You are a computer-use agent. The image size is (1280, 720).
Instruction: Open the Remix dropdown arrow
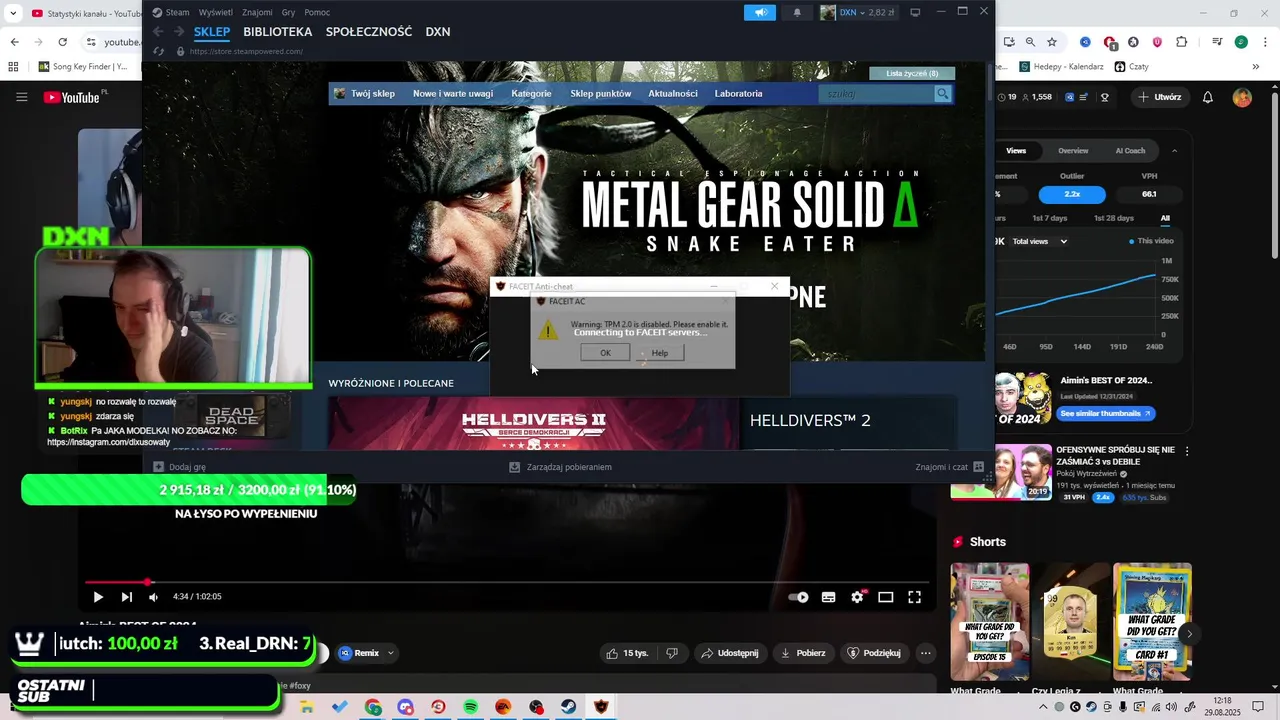tap(391, 653)
